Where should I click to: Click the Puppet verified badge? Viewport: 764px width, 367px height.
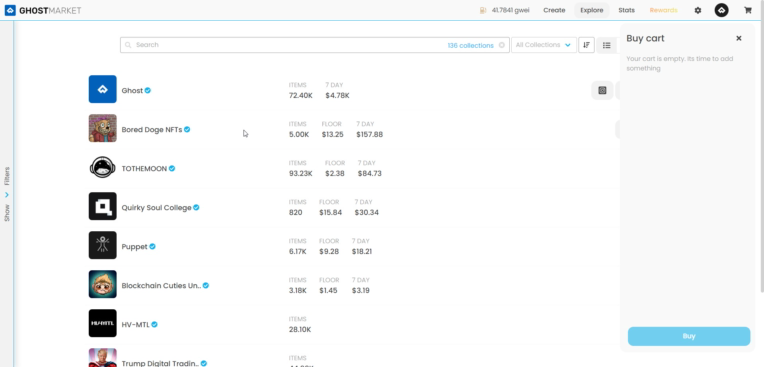(153, 246)
